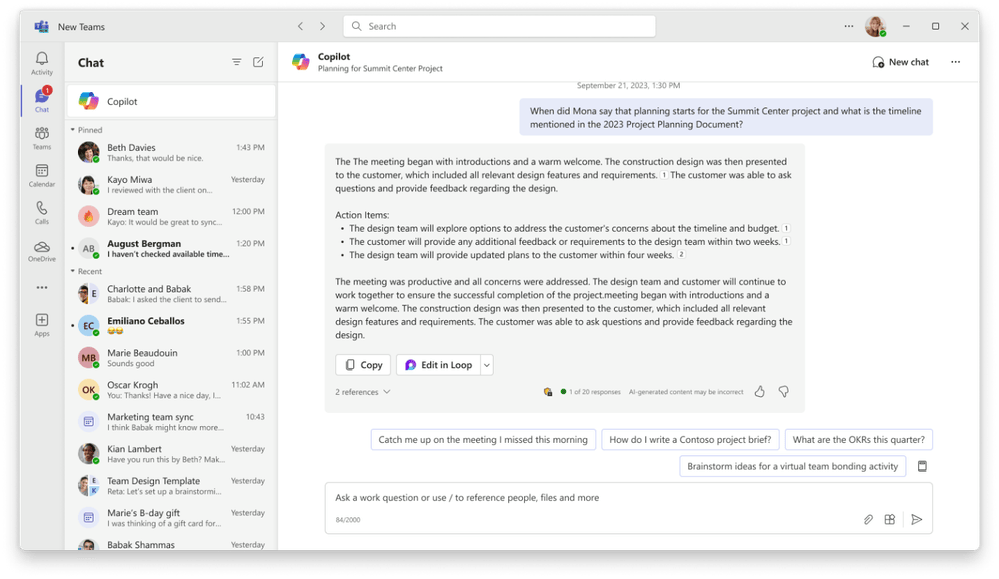
Task: Click the thumbs up icon on the response
Action: click(x=760, y=392)
